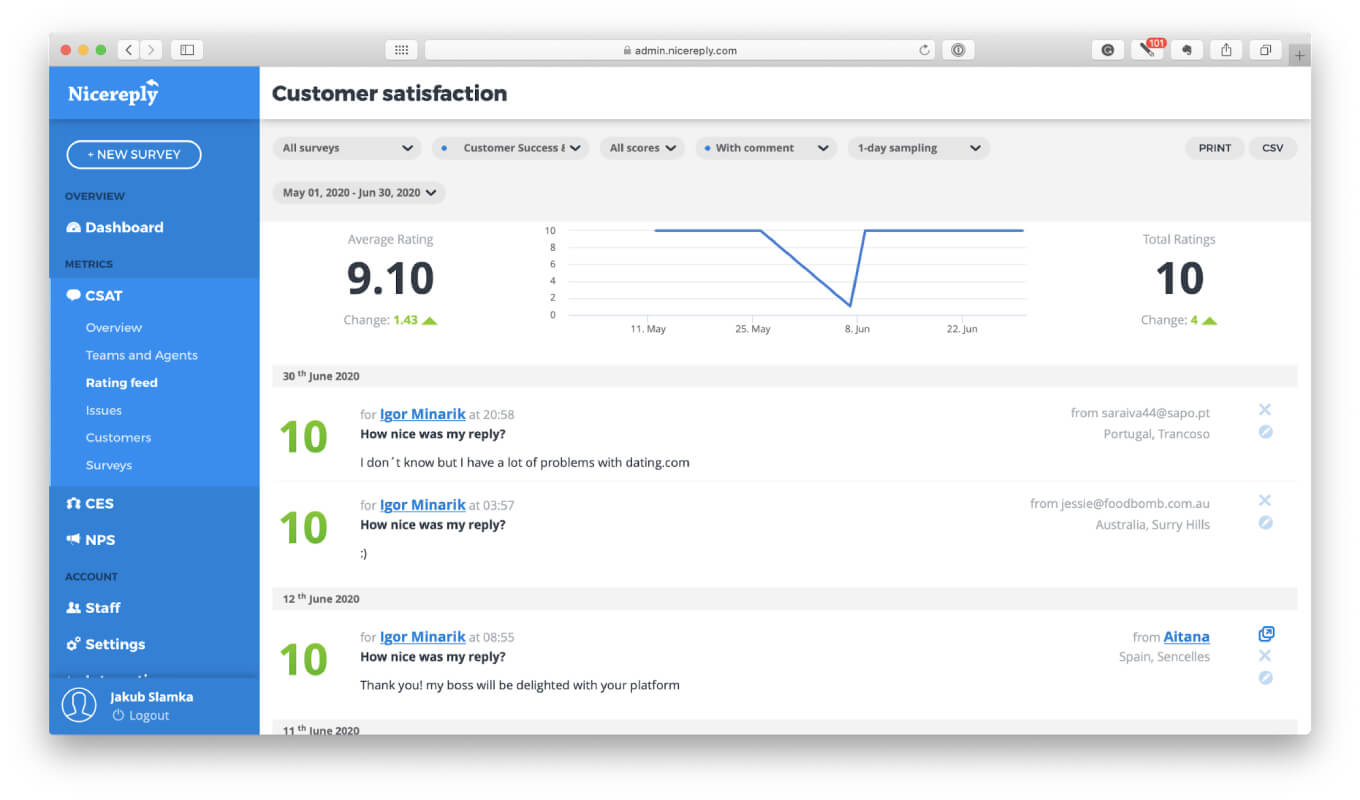Image resolution: width=1360 pixels, height=800 pixels.
Task: Print the rating feed
Action: pyautogui.click(x=1215, y=148)
